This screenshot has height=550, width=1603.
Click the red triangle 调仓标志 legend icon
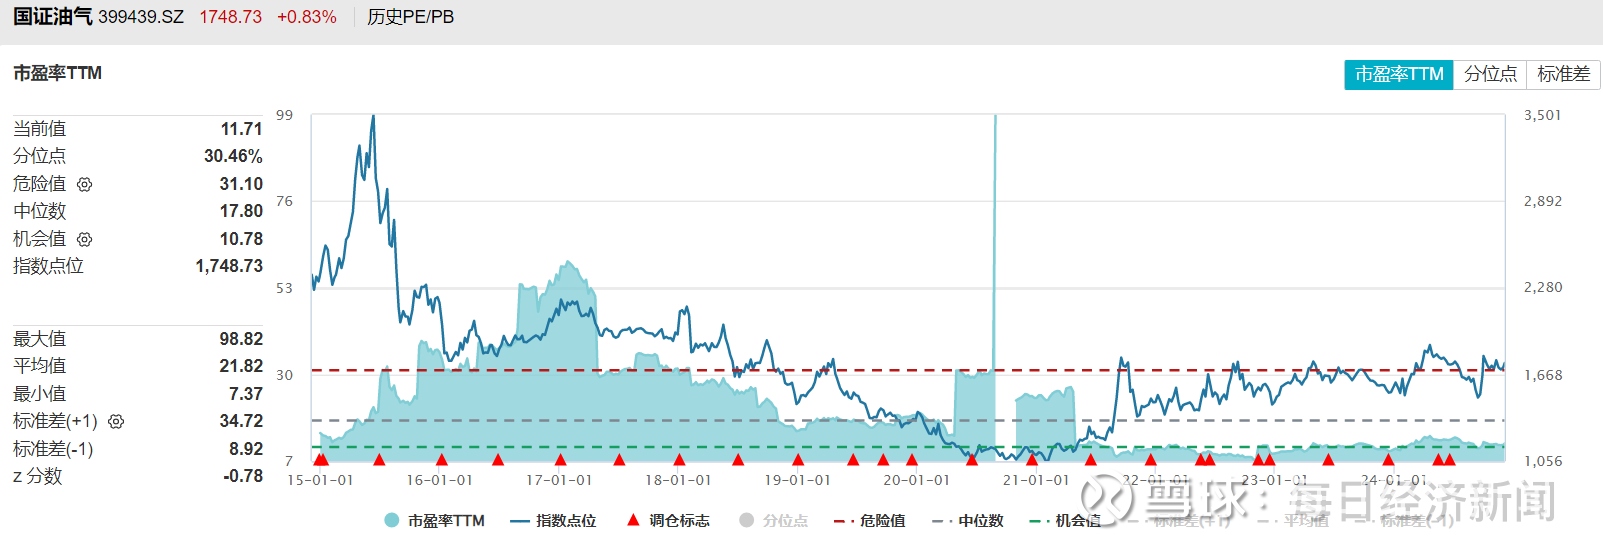click(632, 520)
